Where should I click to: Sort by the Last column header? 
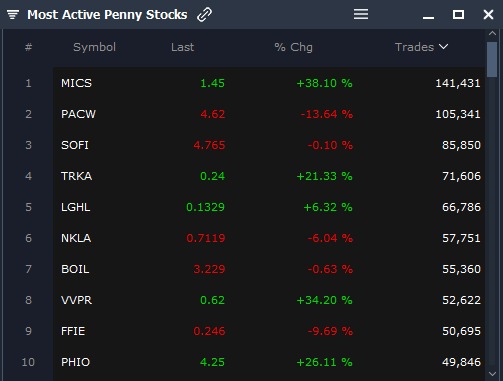pos(182,47)
